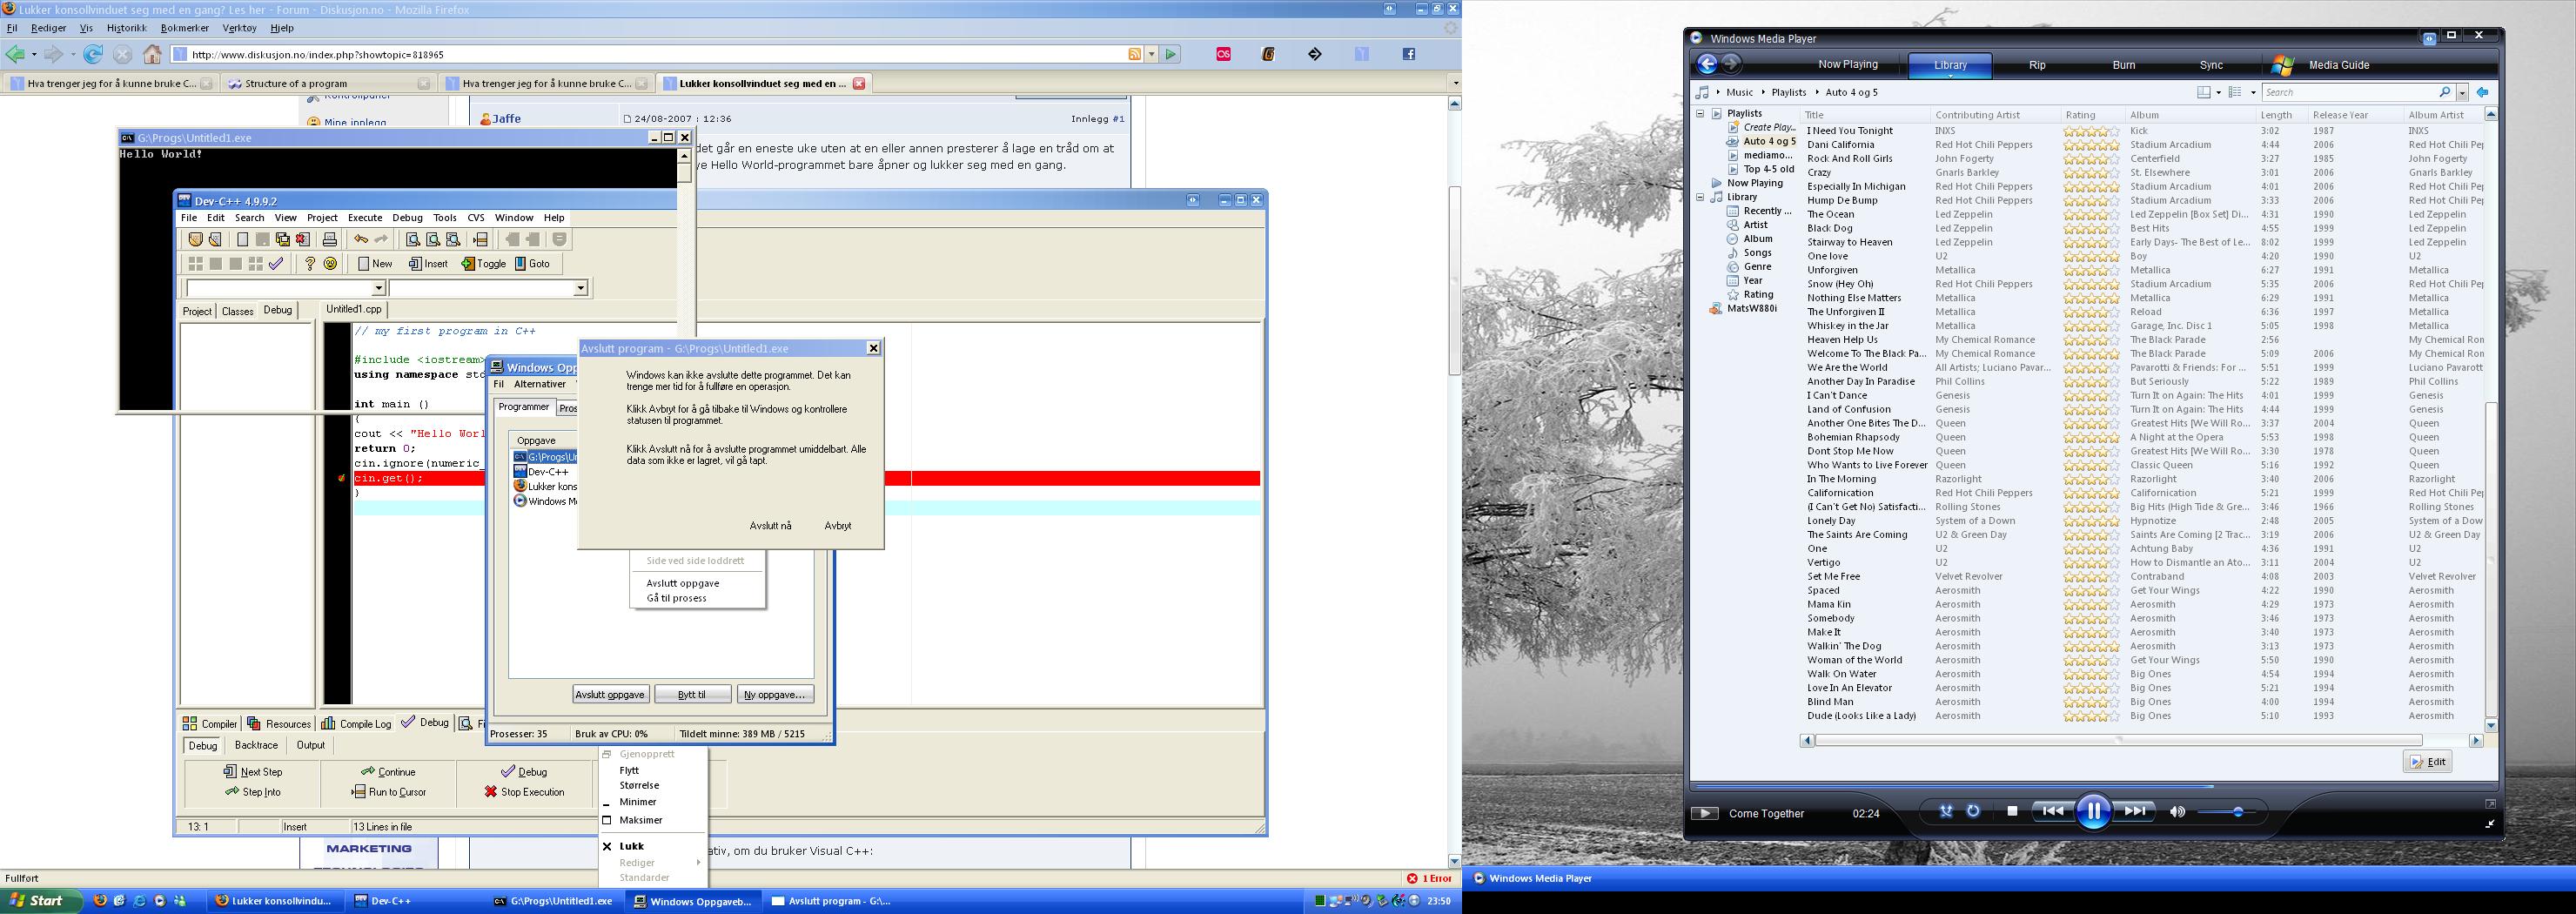Screen dimensions: 2576x914
Task: Click Avbryt in the end program dialog
Action: click(838, 526)
